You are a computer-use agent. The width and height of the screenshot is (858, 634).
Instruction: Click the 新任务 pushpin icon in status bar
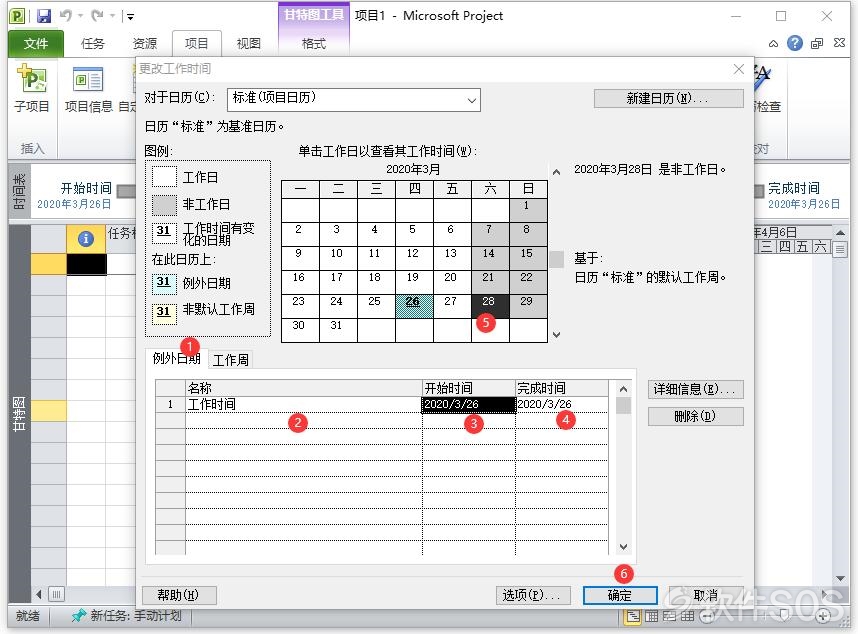[79, 616]
